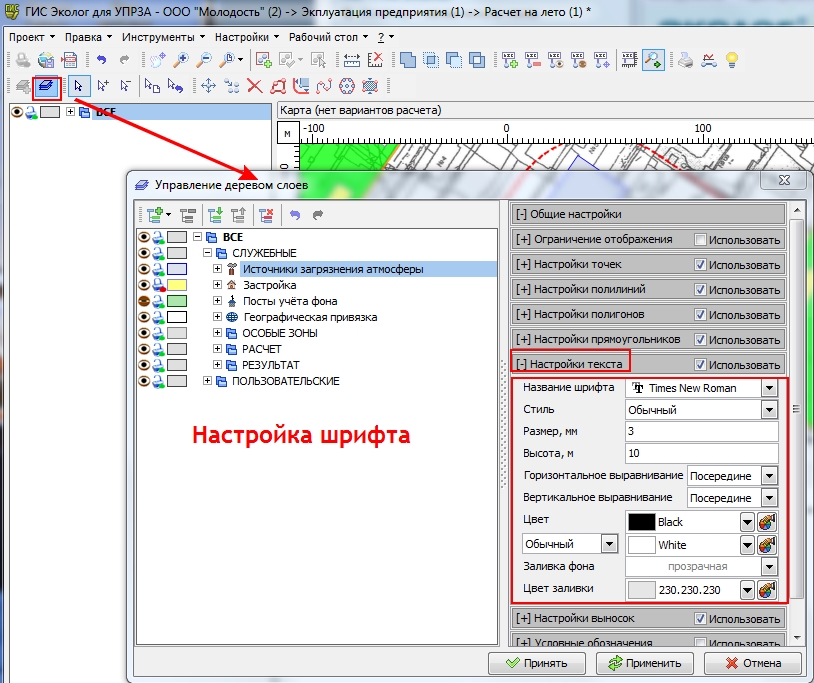Open the layer tree management icon
The height and width of the screenshot is (683, 814).
coord(46,86)
